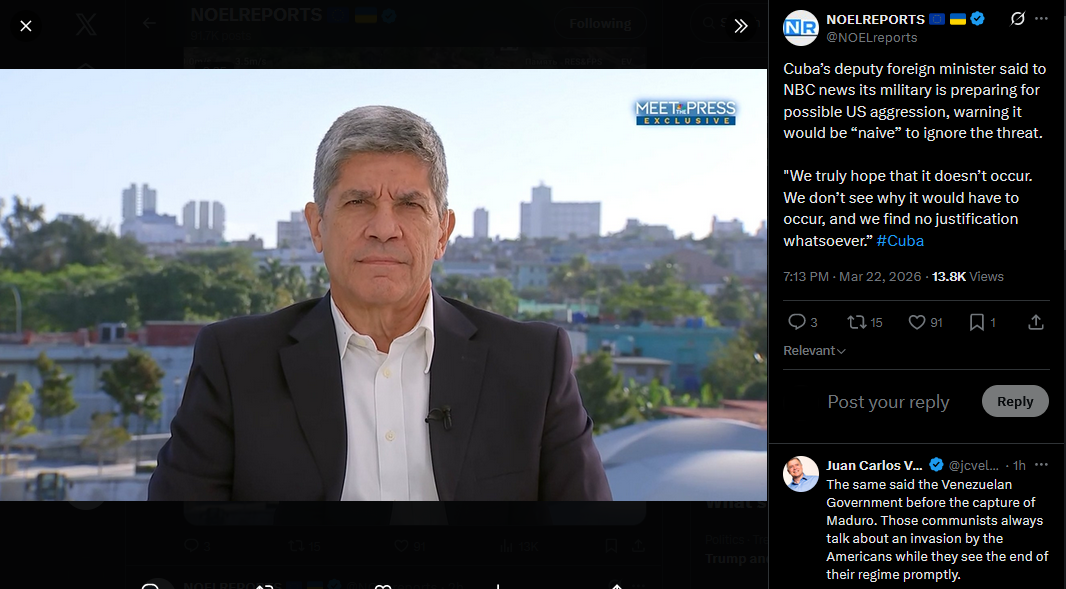Open more options on Juan Carlos reply
This screenshot has width=1066, height=589.
[x=1042, y=465]
